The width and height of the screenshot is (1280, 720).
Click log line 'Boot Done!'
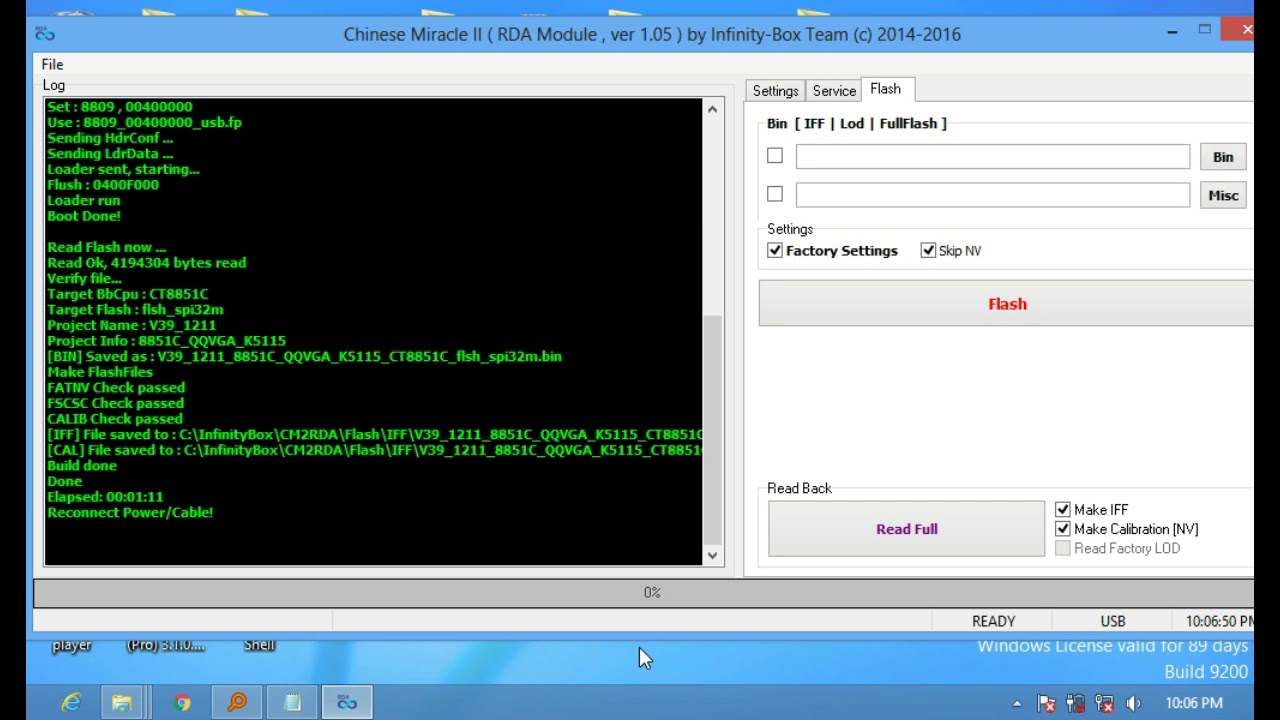[84, 216]
